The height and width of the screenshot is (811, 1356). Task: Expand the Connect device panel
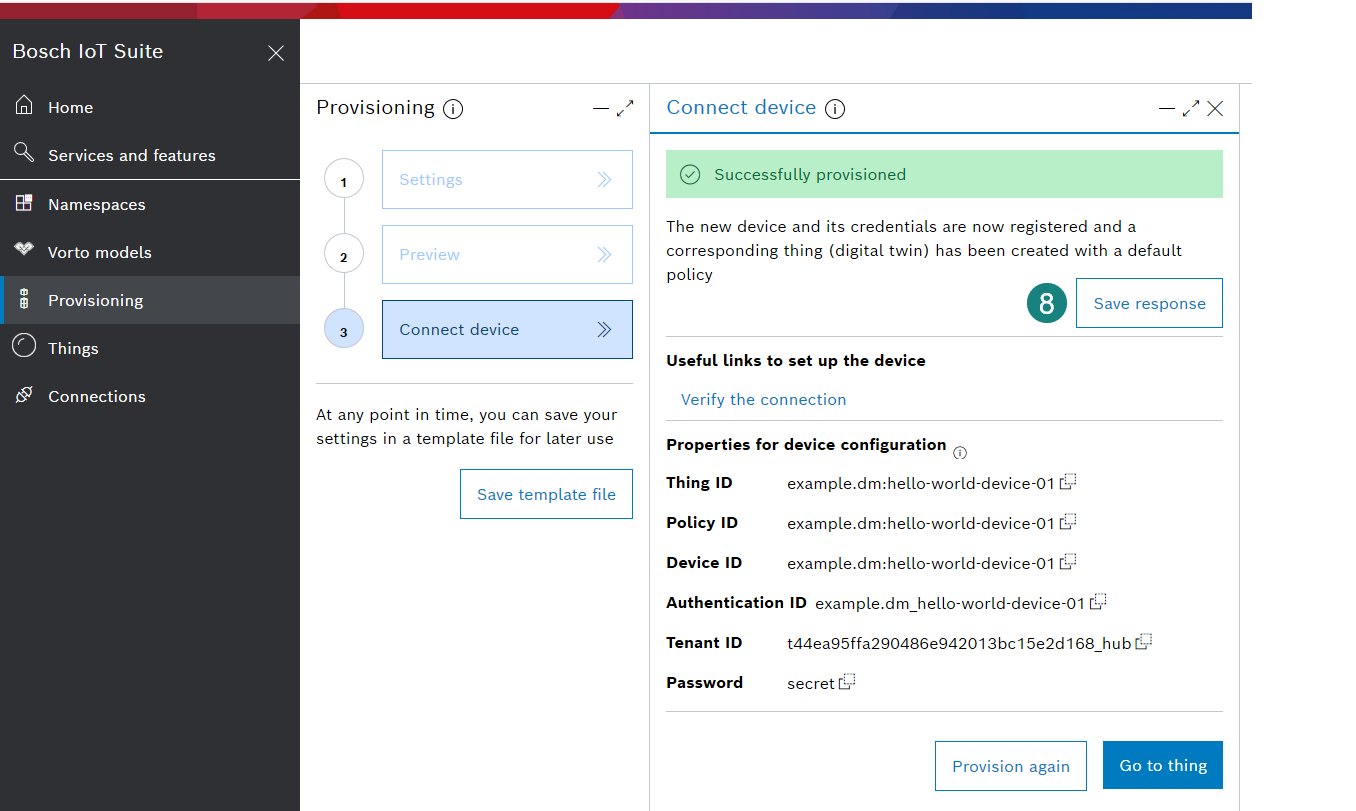click(x=1191, y=108)
